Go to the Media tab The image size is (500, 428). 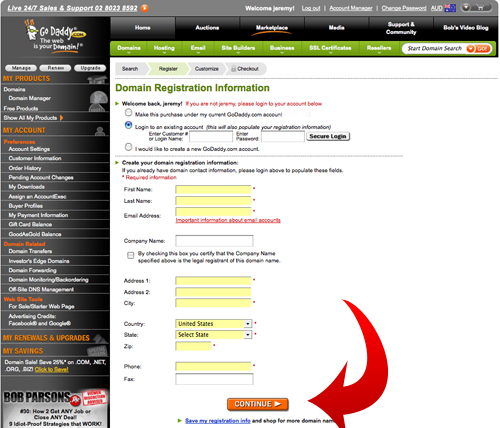pos(336,28)
